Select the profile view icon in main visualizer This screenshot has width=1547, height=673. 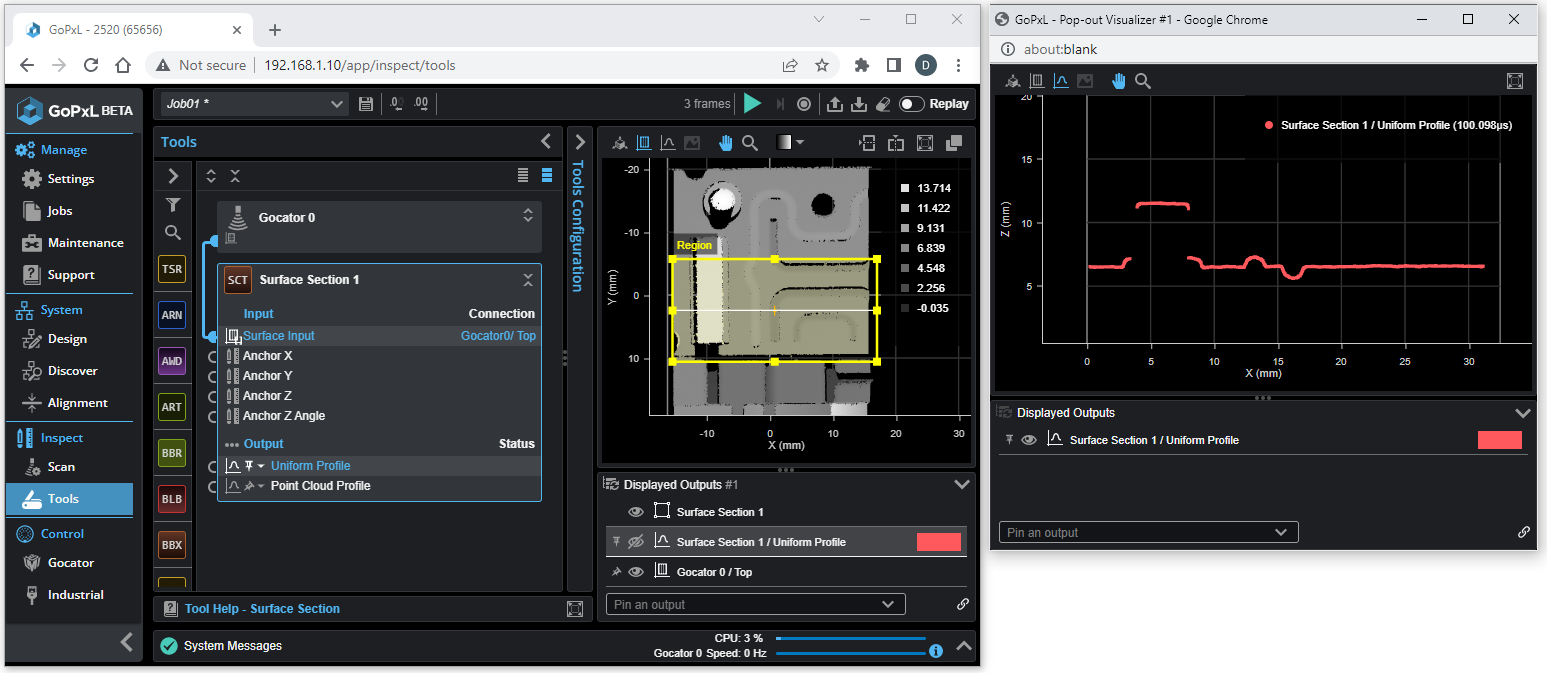tap(668, 143)
